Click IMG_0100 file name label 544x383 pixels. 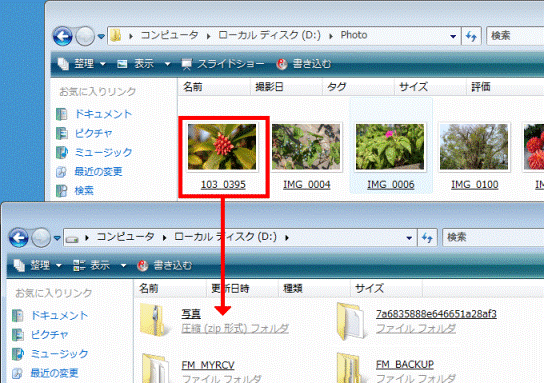(x=475, y=185)
